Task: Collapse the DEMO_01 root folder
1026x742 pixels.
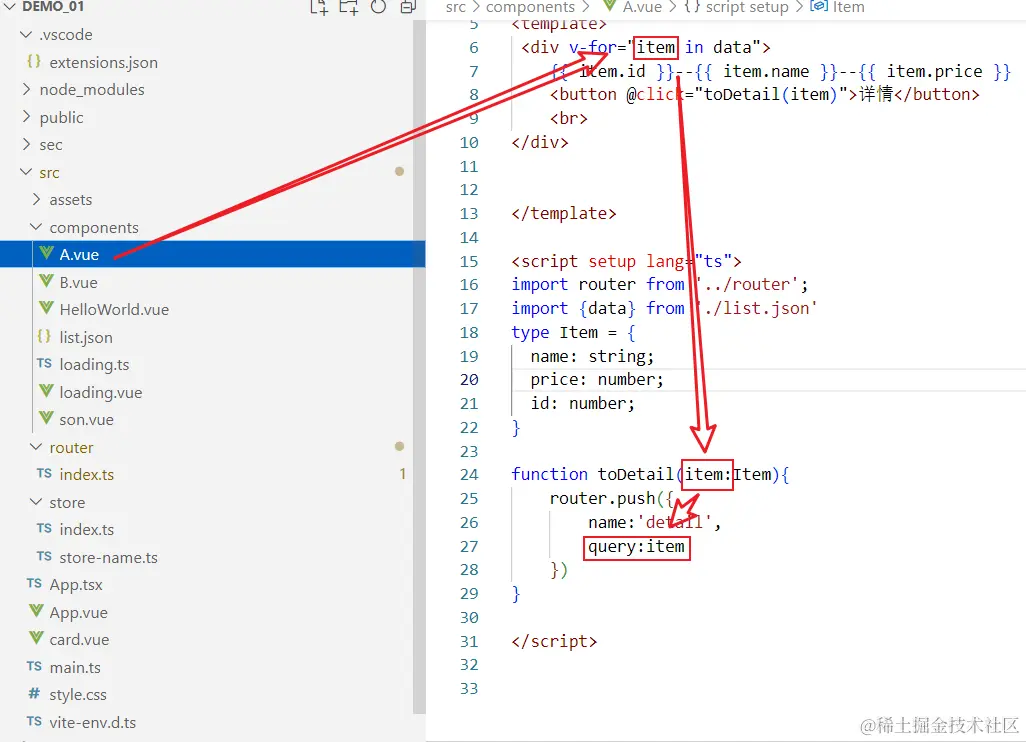Action: coord(10,7)
